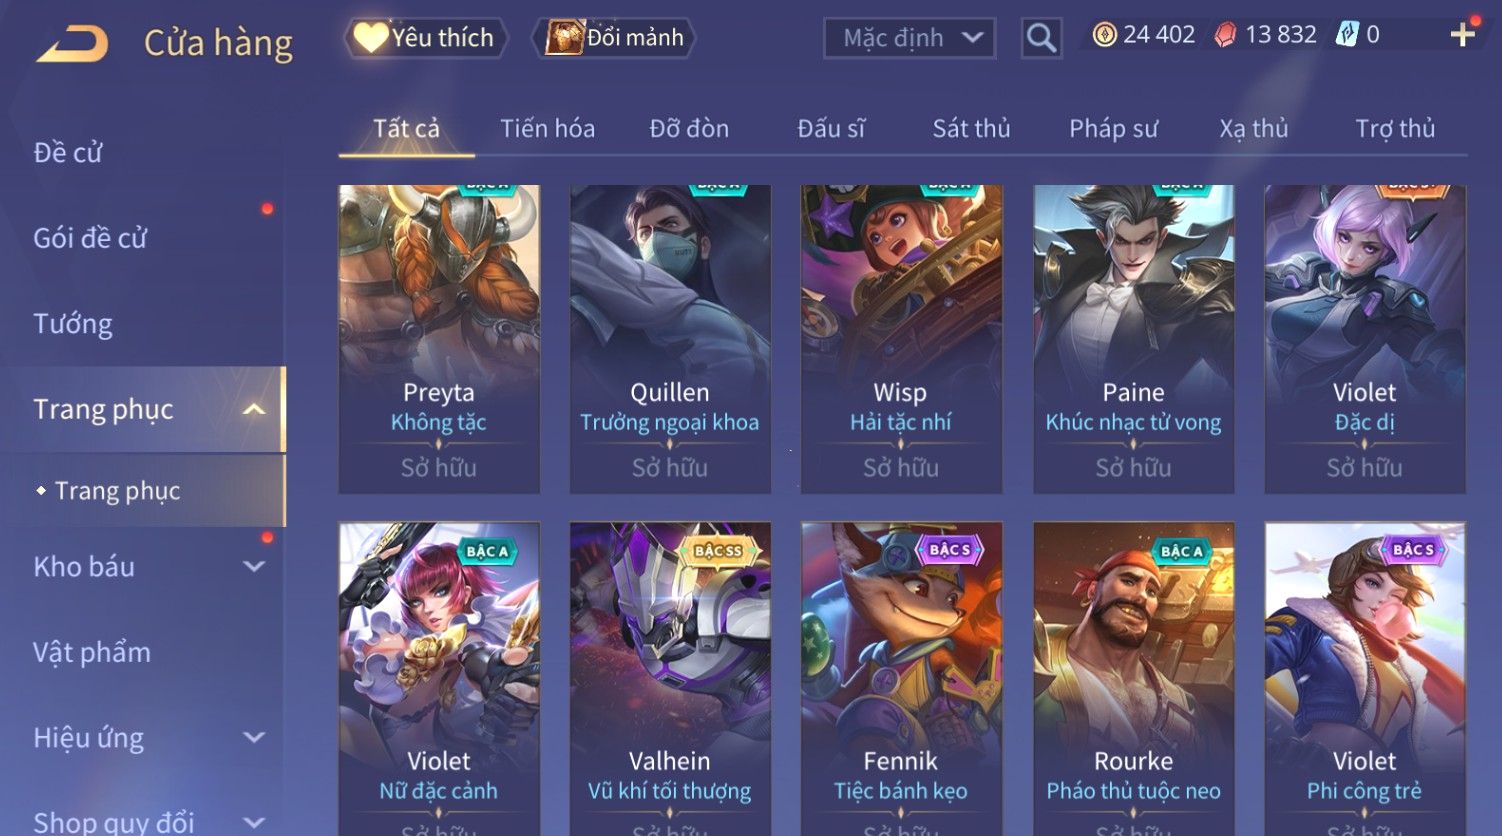Screen dimensions: 1502x836
Task: Open the search magnifier icon
Action: click(1041, 38)
